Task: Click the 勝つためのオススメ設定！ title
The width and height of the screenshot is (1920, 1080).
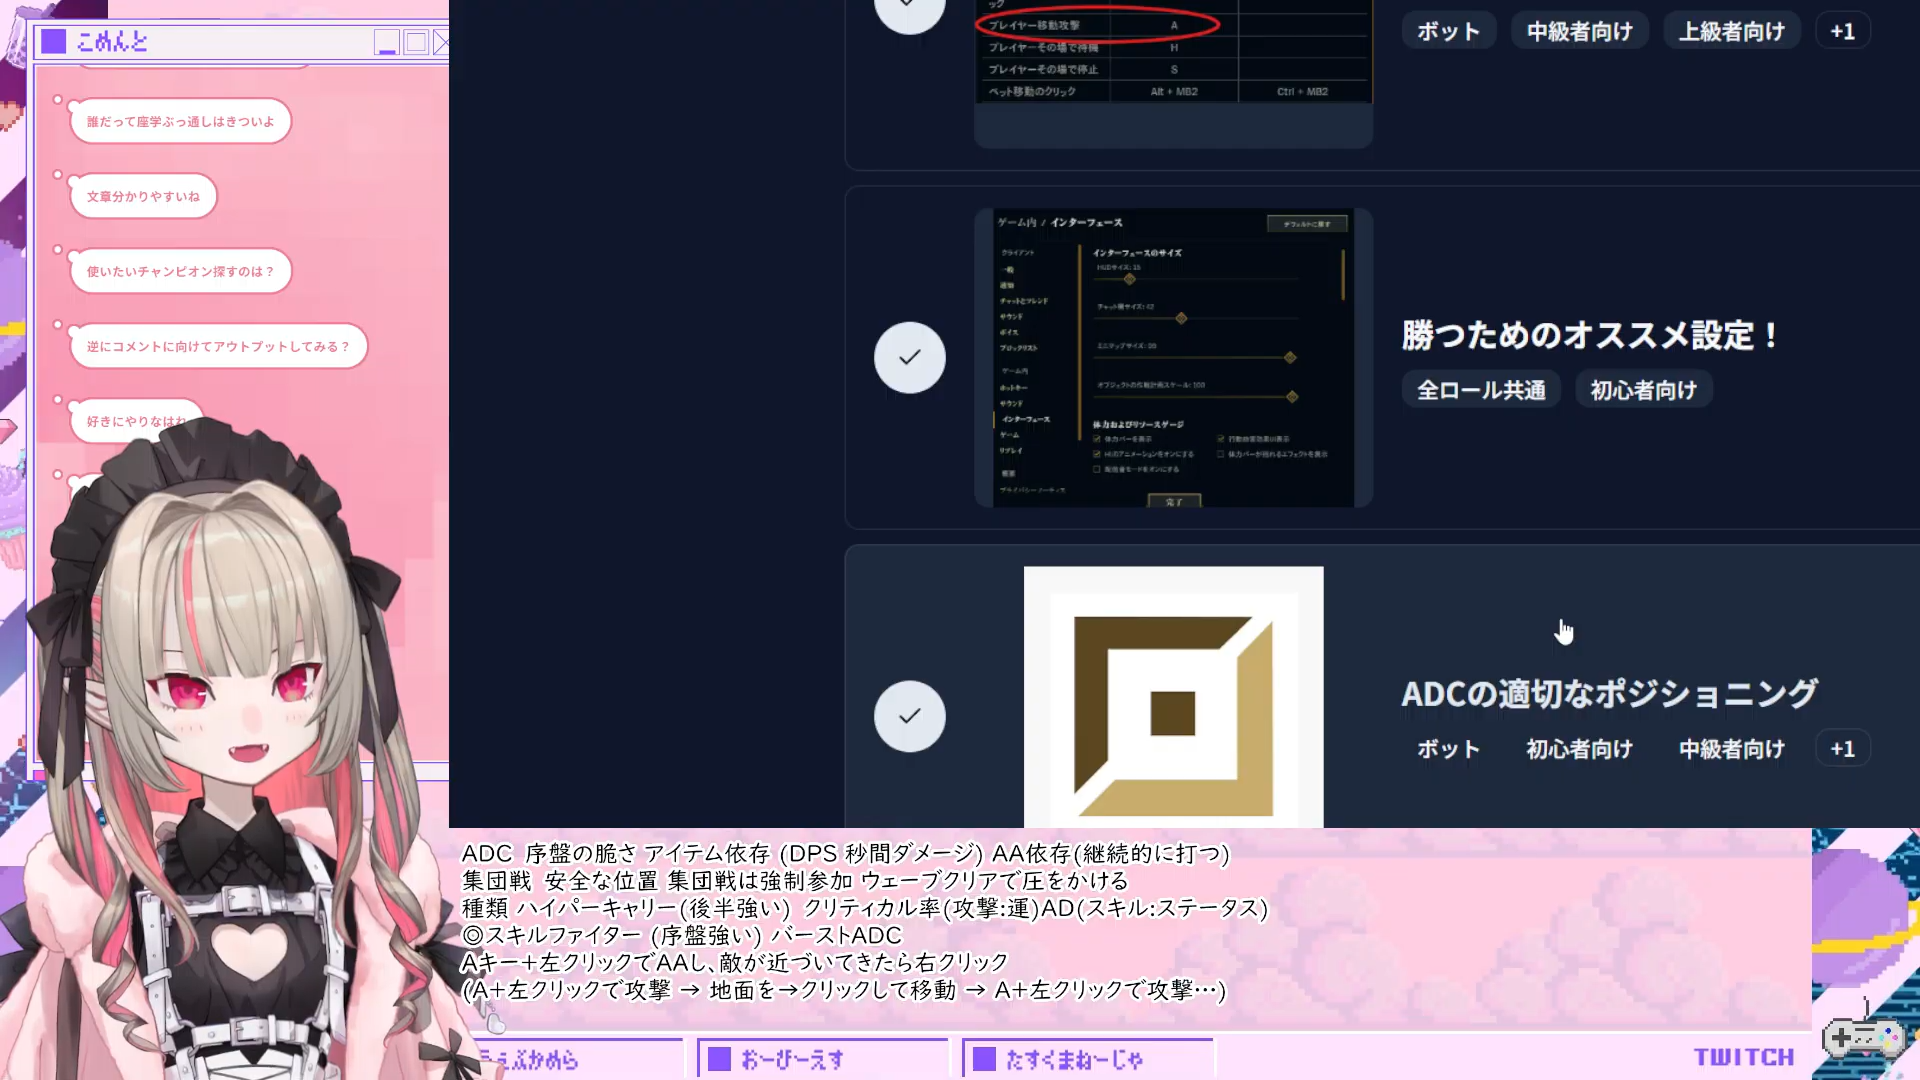Action: [x=1589, y=335]
